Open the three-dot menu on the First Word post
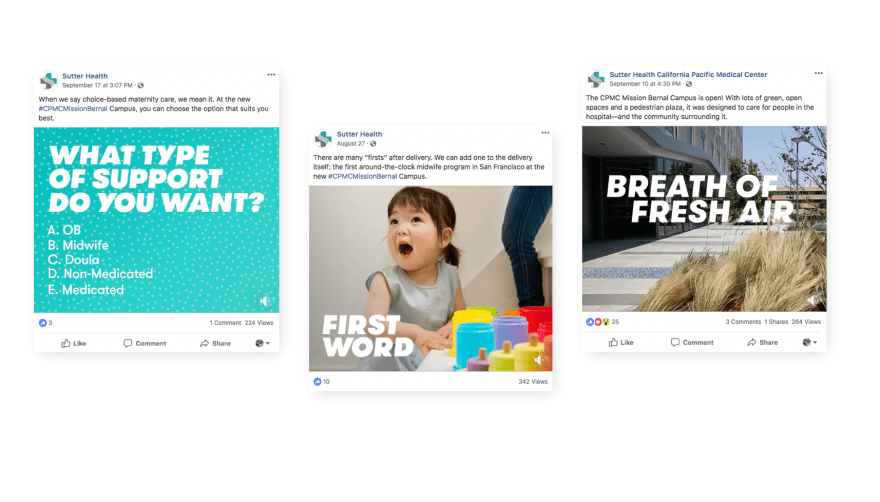 [545, 133]
